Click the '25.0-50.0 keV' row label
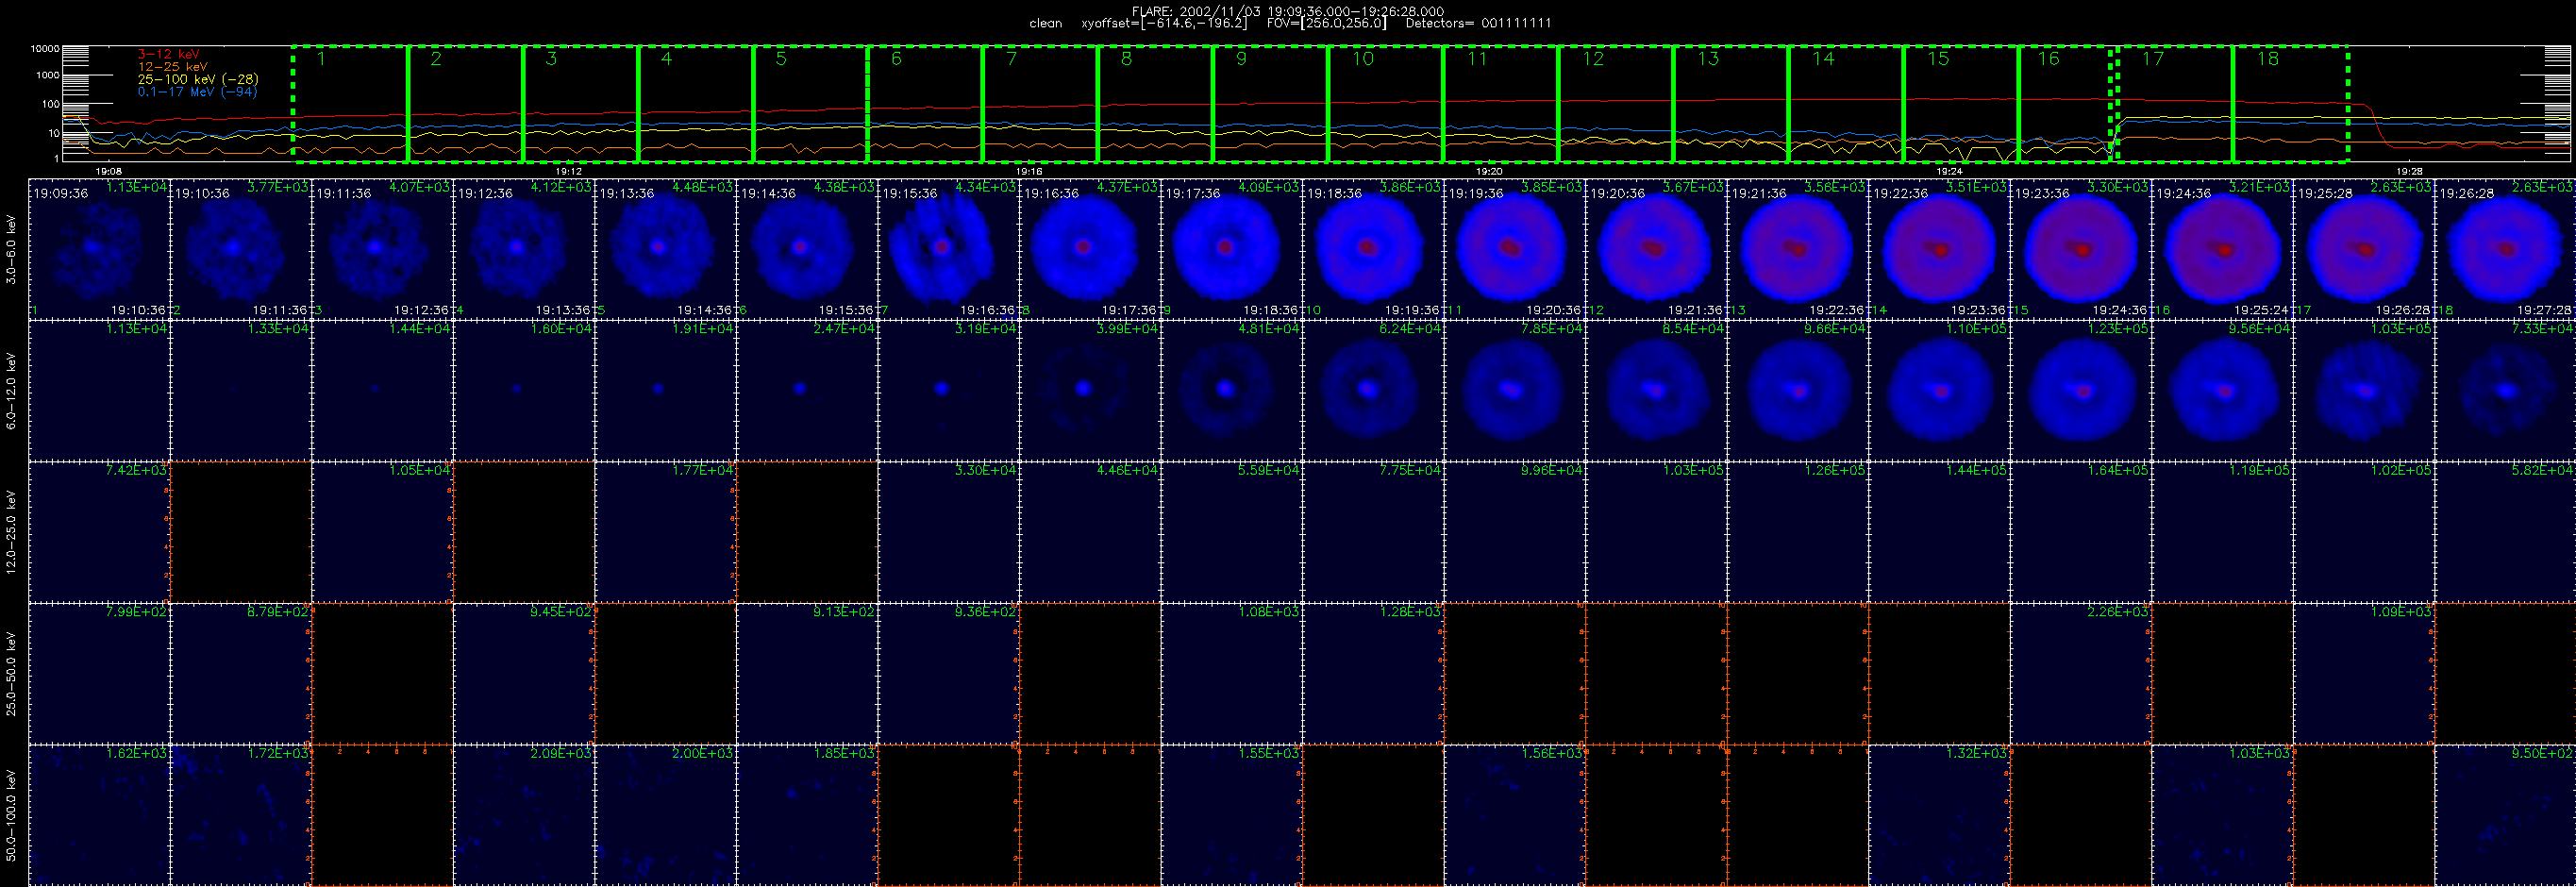2576x887 pixels. click(x=11, y=673)
